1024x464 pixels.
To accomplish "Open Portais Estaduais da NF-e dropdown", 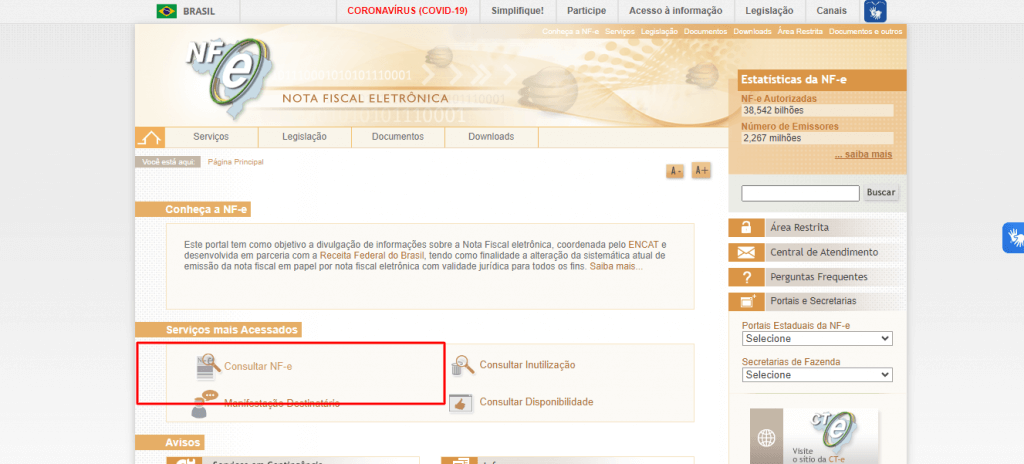I will click(817, 339).
